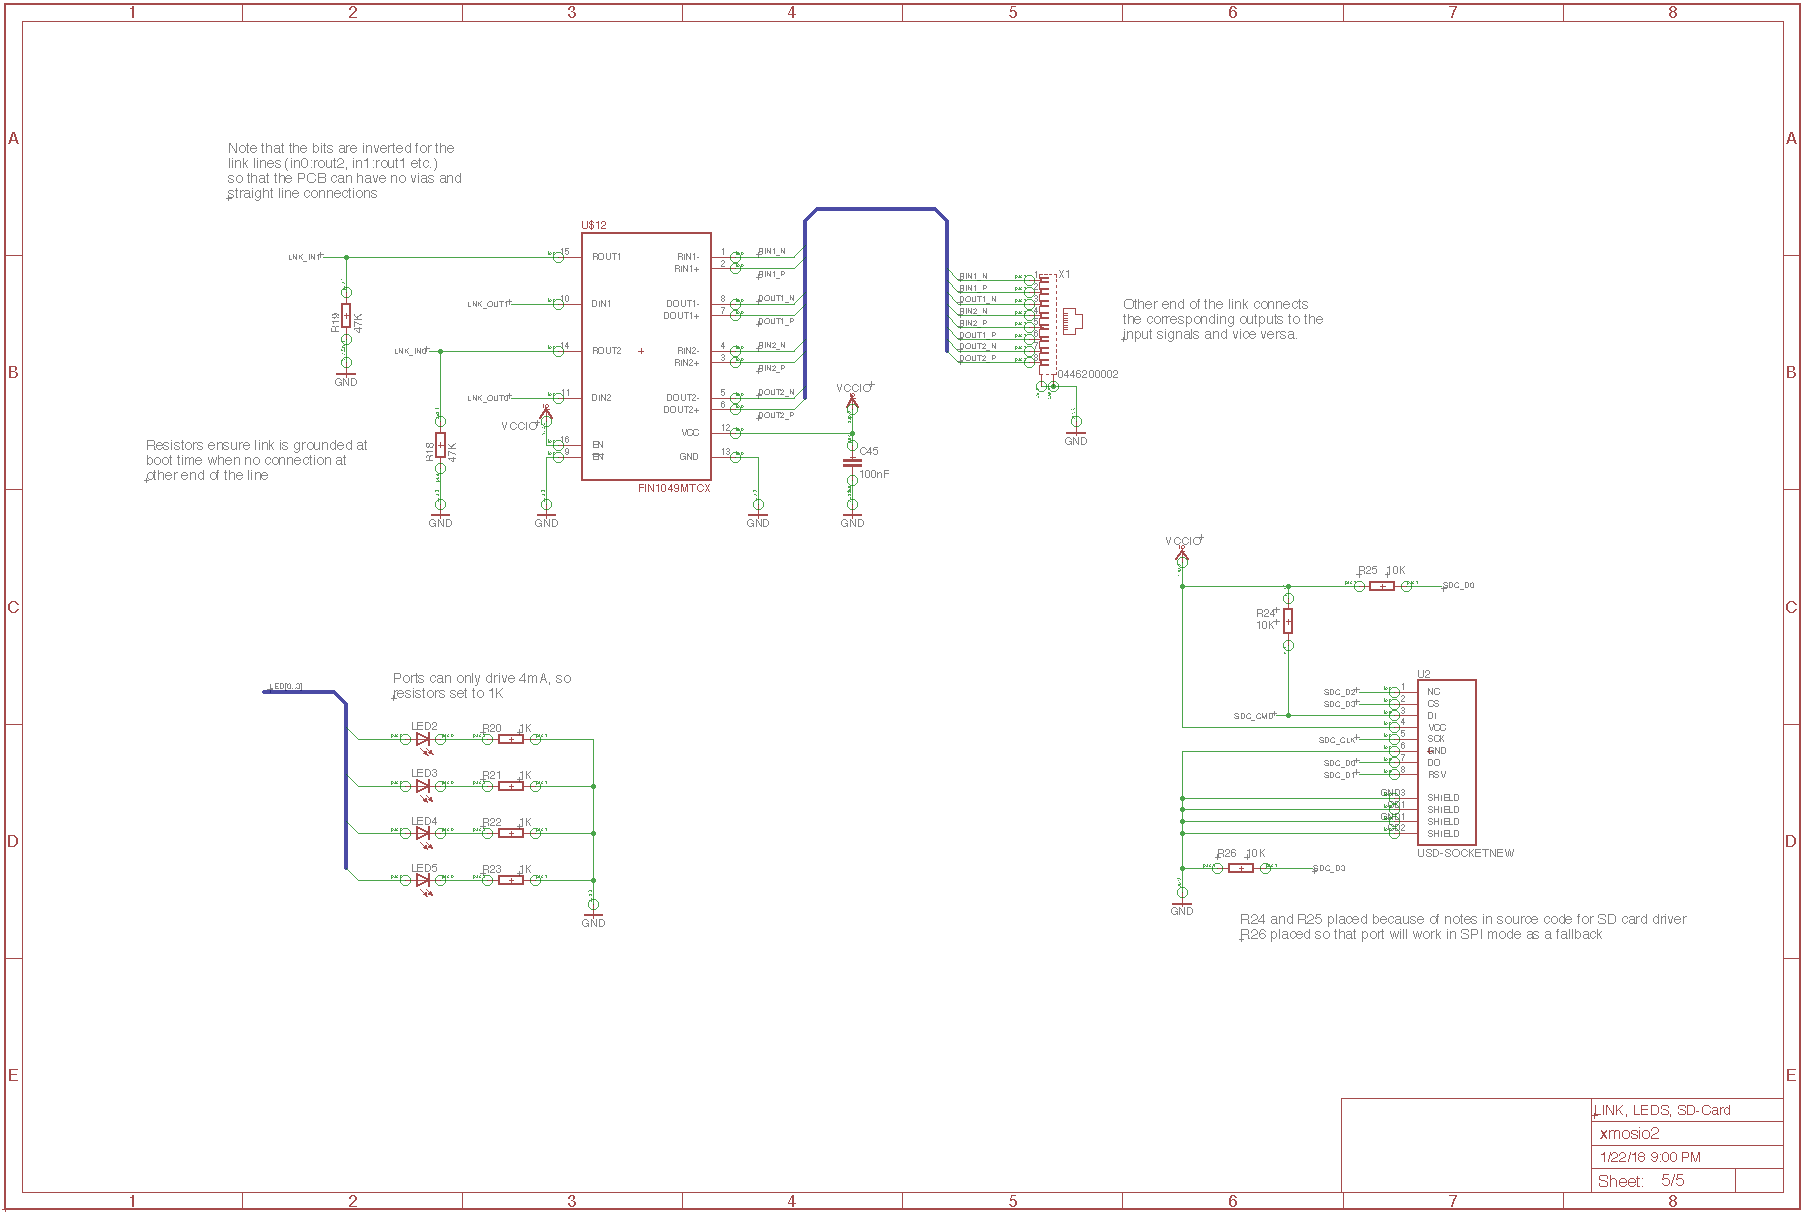1805x1212 pixels.
Task: Click the ROUT2 pin name on U$12
Action: point(606,351)
